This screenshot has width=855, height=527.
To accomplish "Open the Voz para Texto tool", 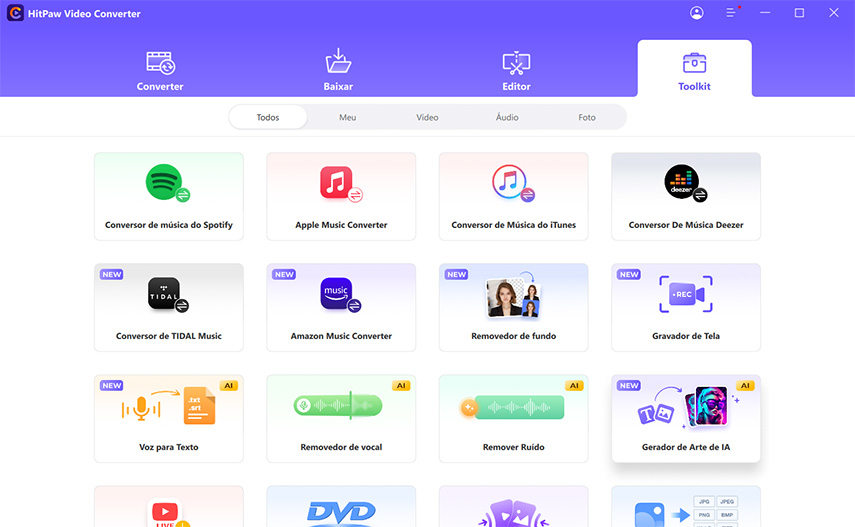I will 168,418.
